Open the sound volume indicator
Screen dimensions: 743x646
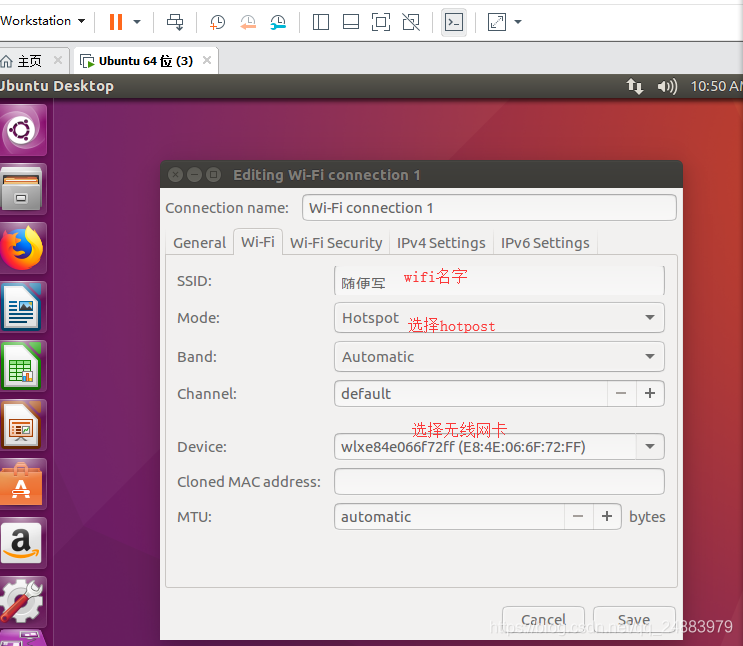click(x=667, y=86)
